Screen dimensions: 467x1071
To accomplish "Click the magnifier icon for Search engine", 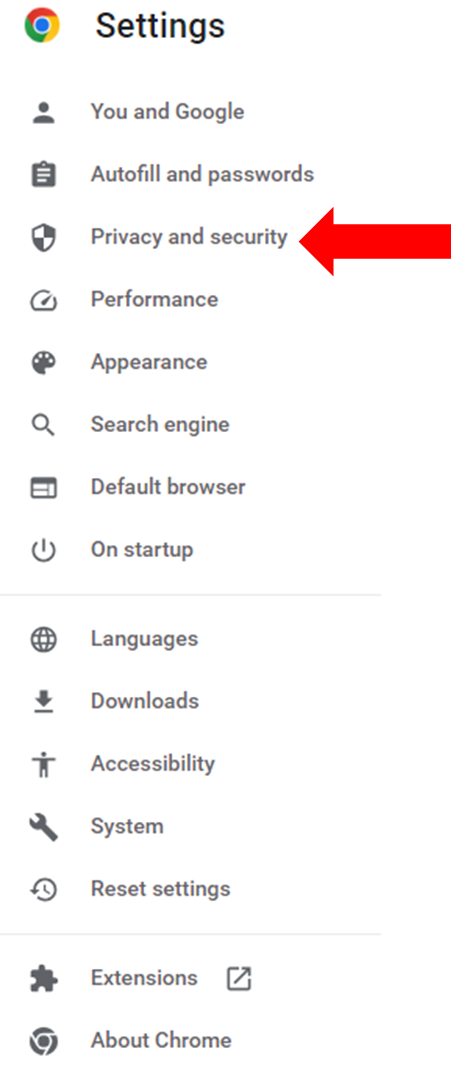I will 43,425.
